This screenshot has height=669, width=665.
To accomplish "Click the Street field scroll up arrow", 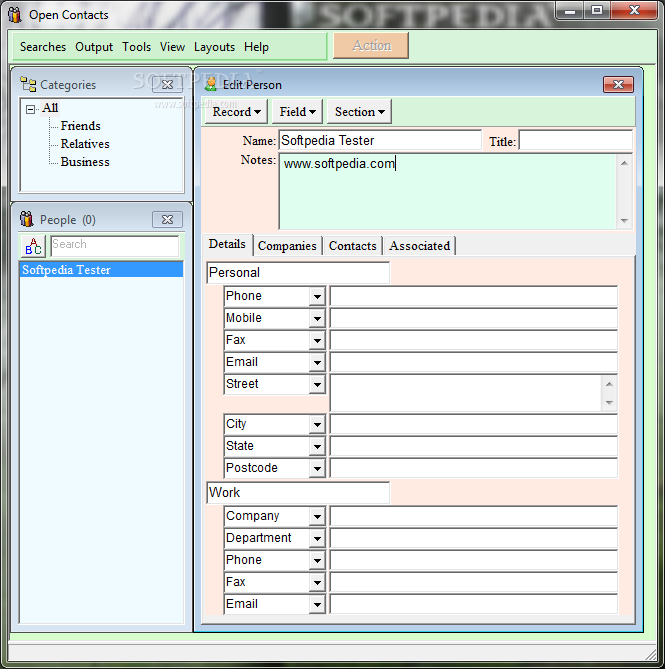I will [x=609, y=384].
